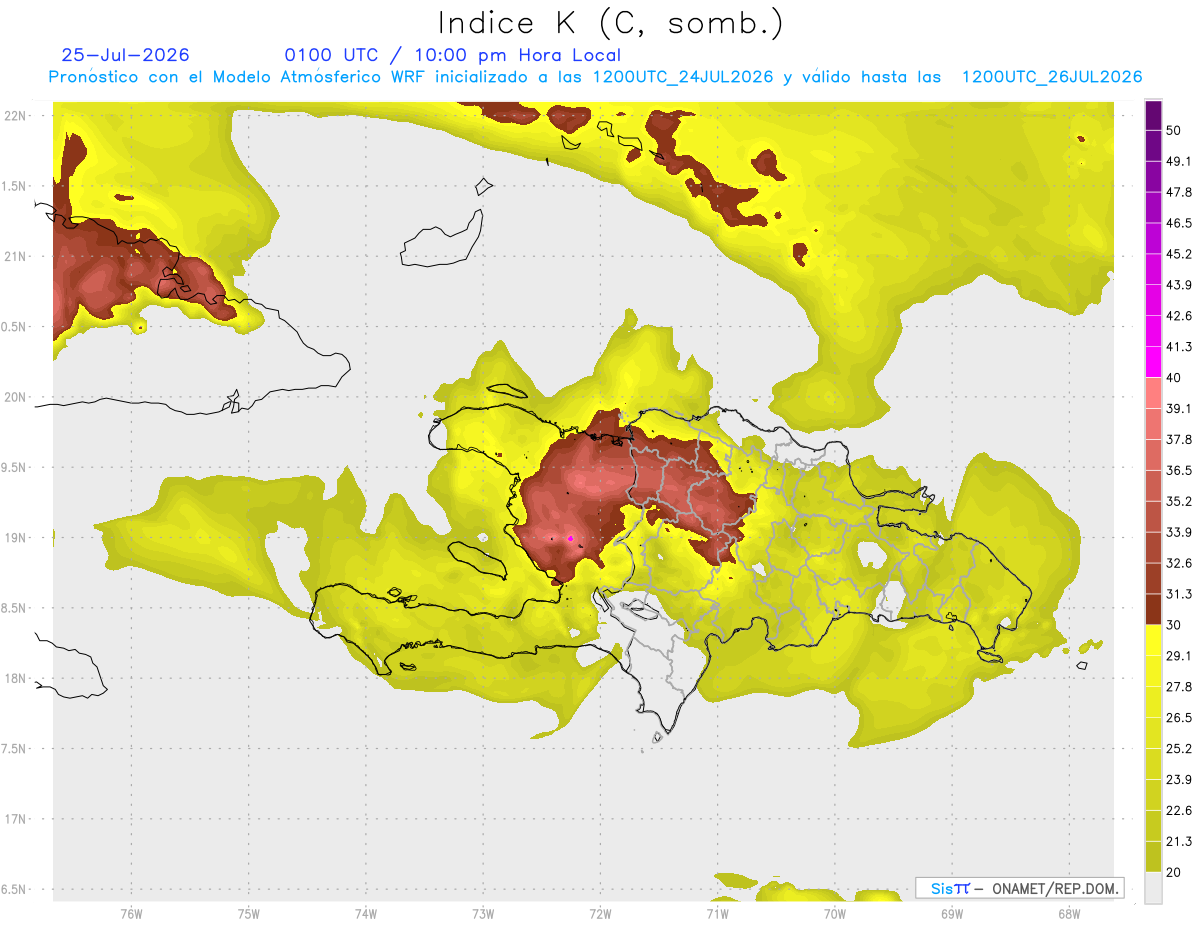Click the valid-until time '1200UTC_26JUL2026'
Viewport: 1200px width, 927px height.
pos(1052,77)
